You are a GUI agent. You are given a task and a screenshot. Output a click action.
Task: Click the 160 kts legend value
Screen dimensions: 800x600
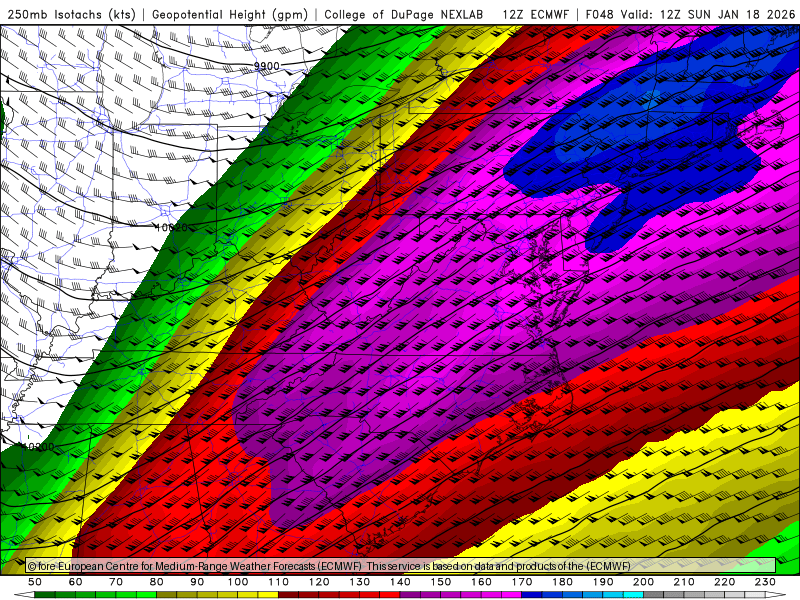481,582
